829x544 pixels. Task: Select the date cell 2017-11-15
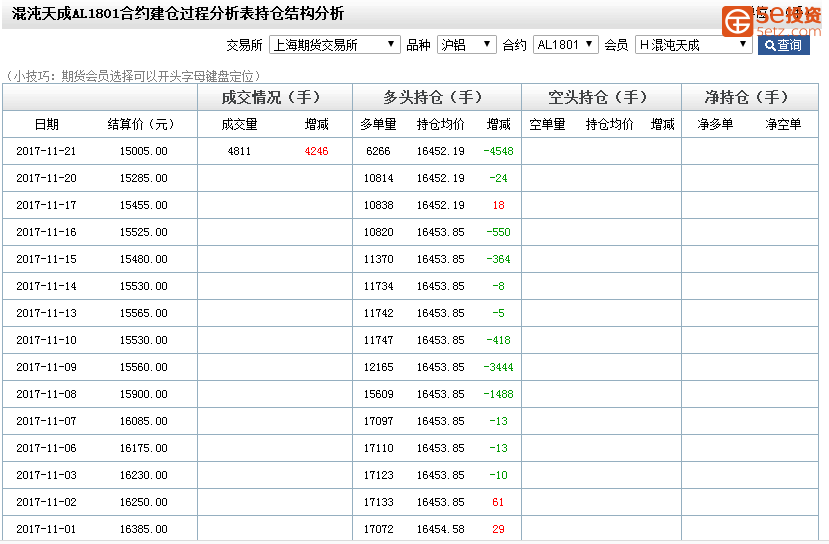coord(47,259)
